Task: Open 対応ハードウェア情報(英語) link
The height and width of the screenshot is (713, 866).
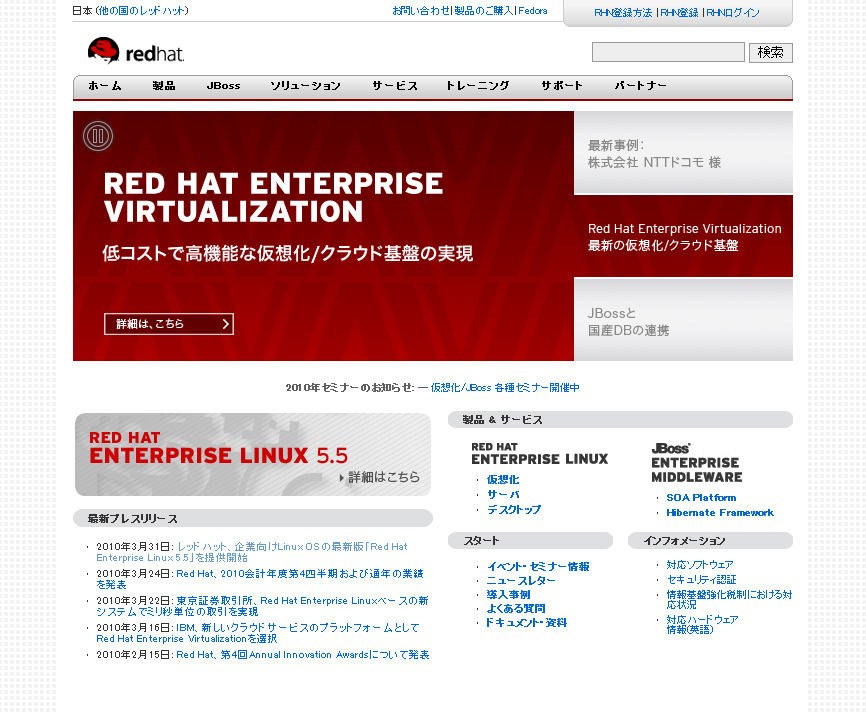Action: 702,625
